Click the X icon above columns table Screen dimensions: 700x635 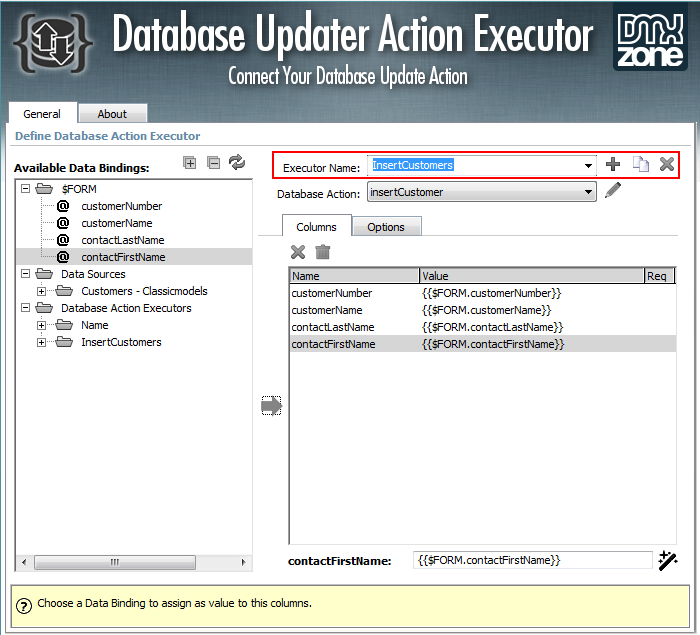pos(298,252)
